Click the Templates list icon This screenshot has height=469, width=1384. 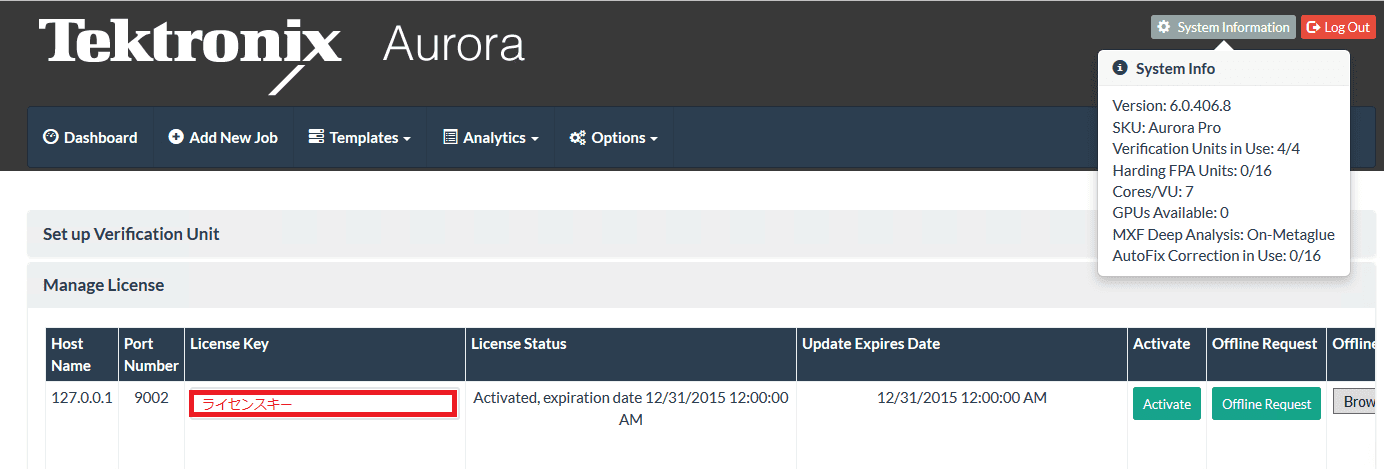click(x=316, y=137)
